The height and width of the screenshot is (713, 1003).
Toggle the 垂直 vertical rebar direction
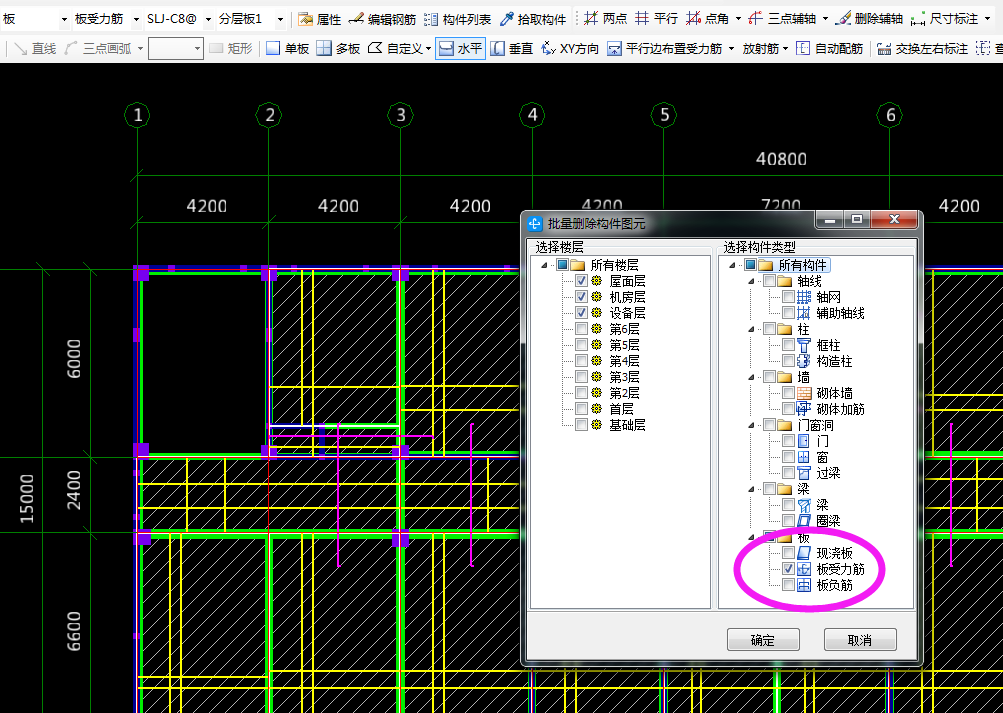coord(512,49)
